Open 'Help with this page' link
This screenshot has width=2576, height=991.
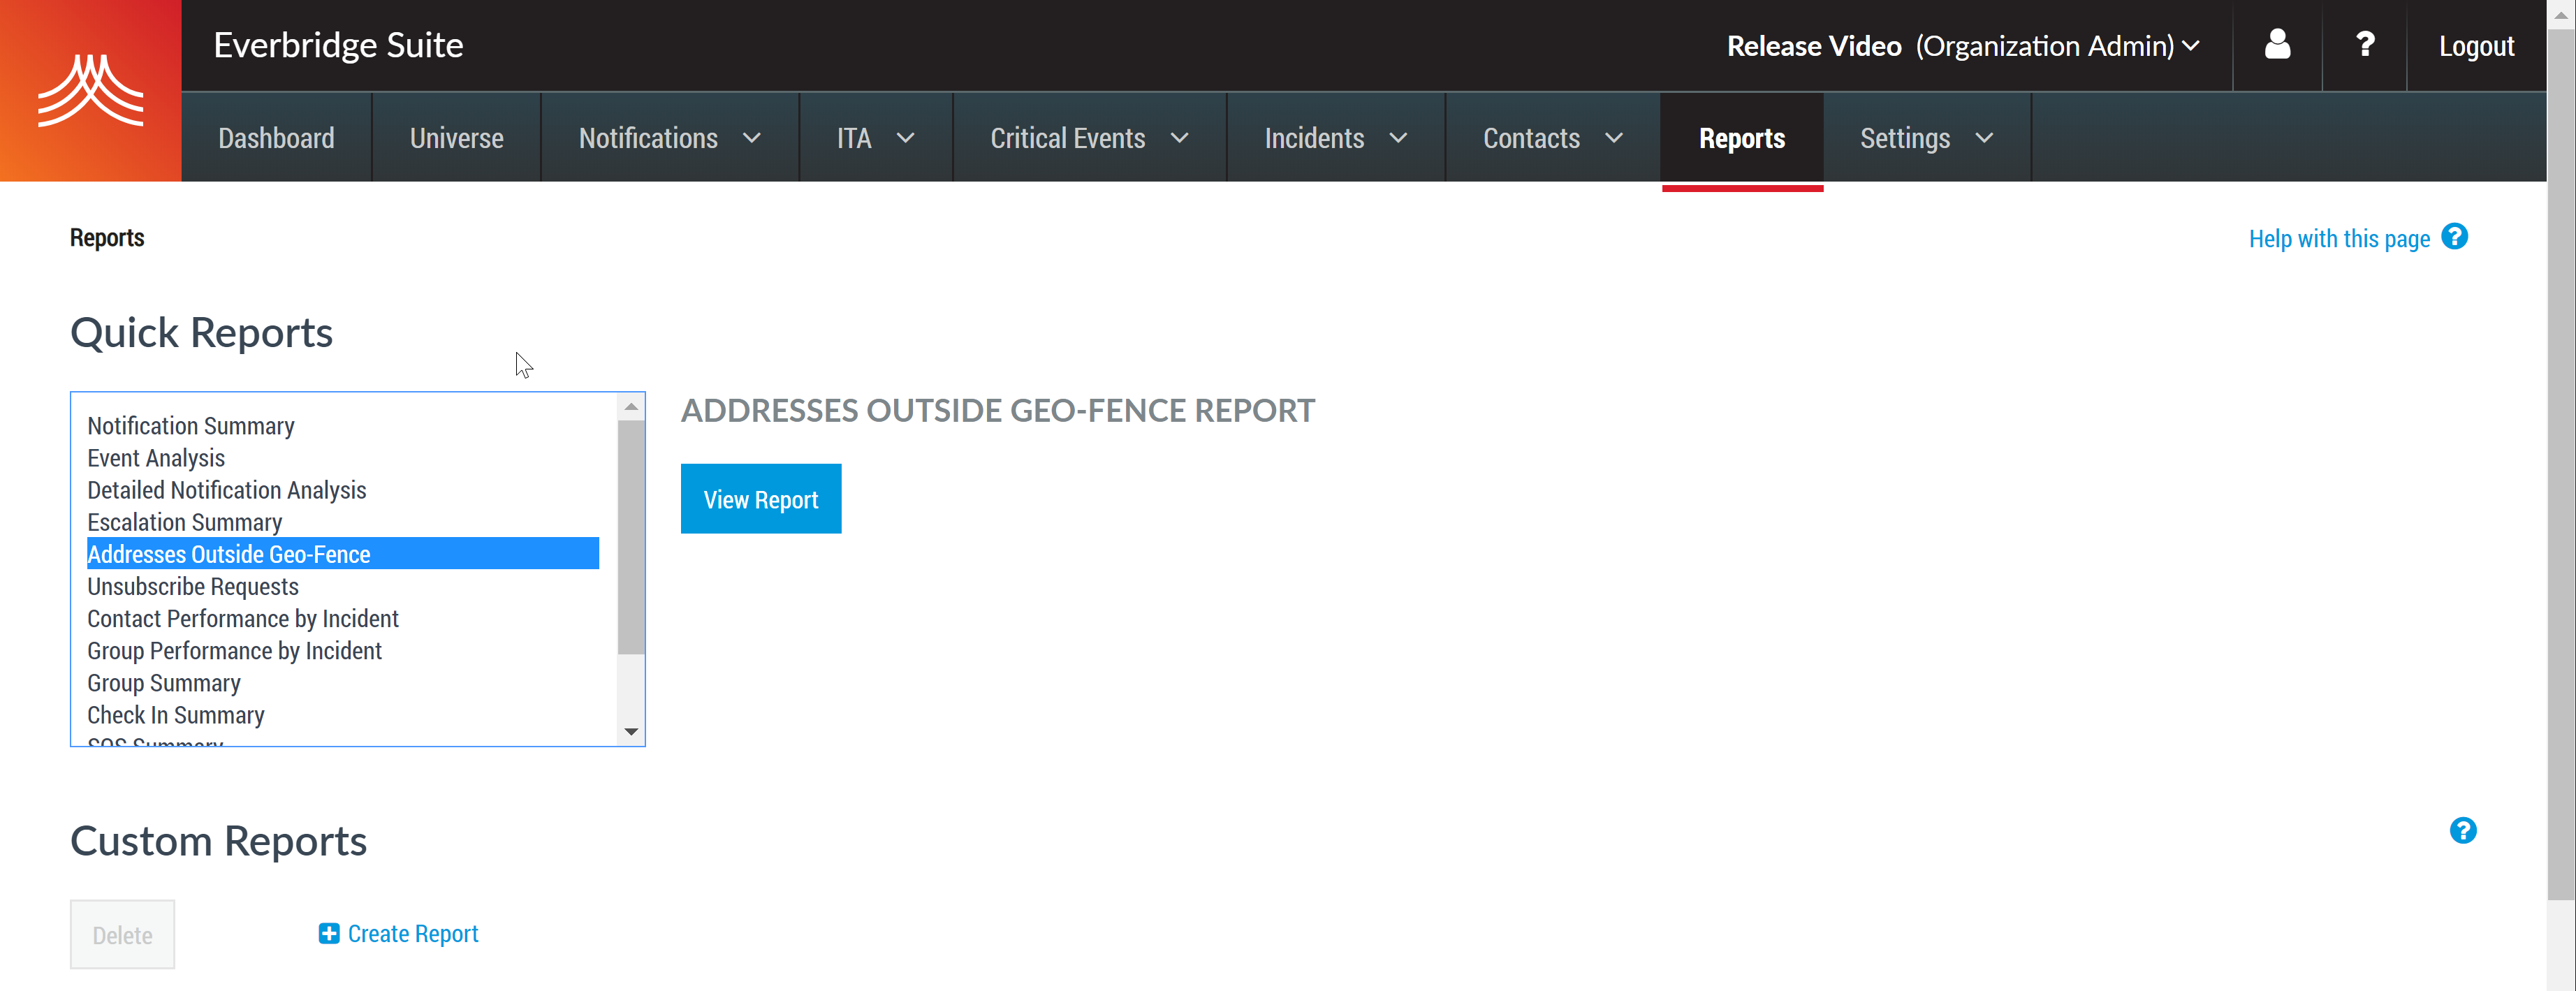[2339, 238]
